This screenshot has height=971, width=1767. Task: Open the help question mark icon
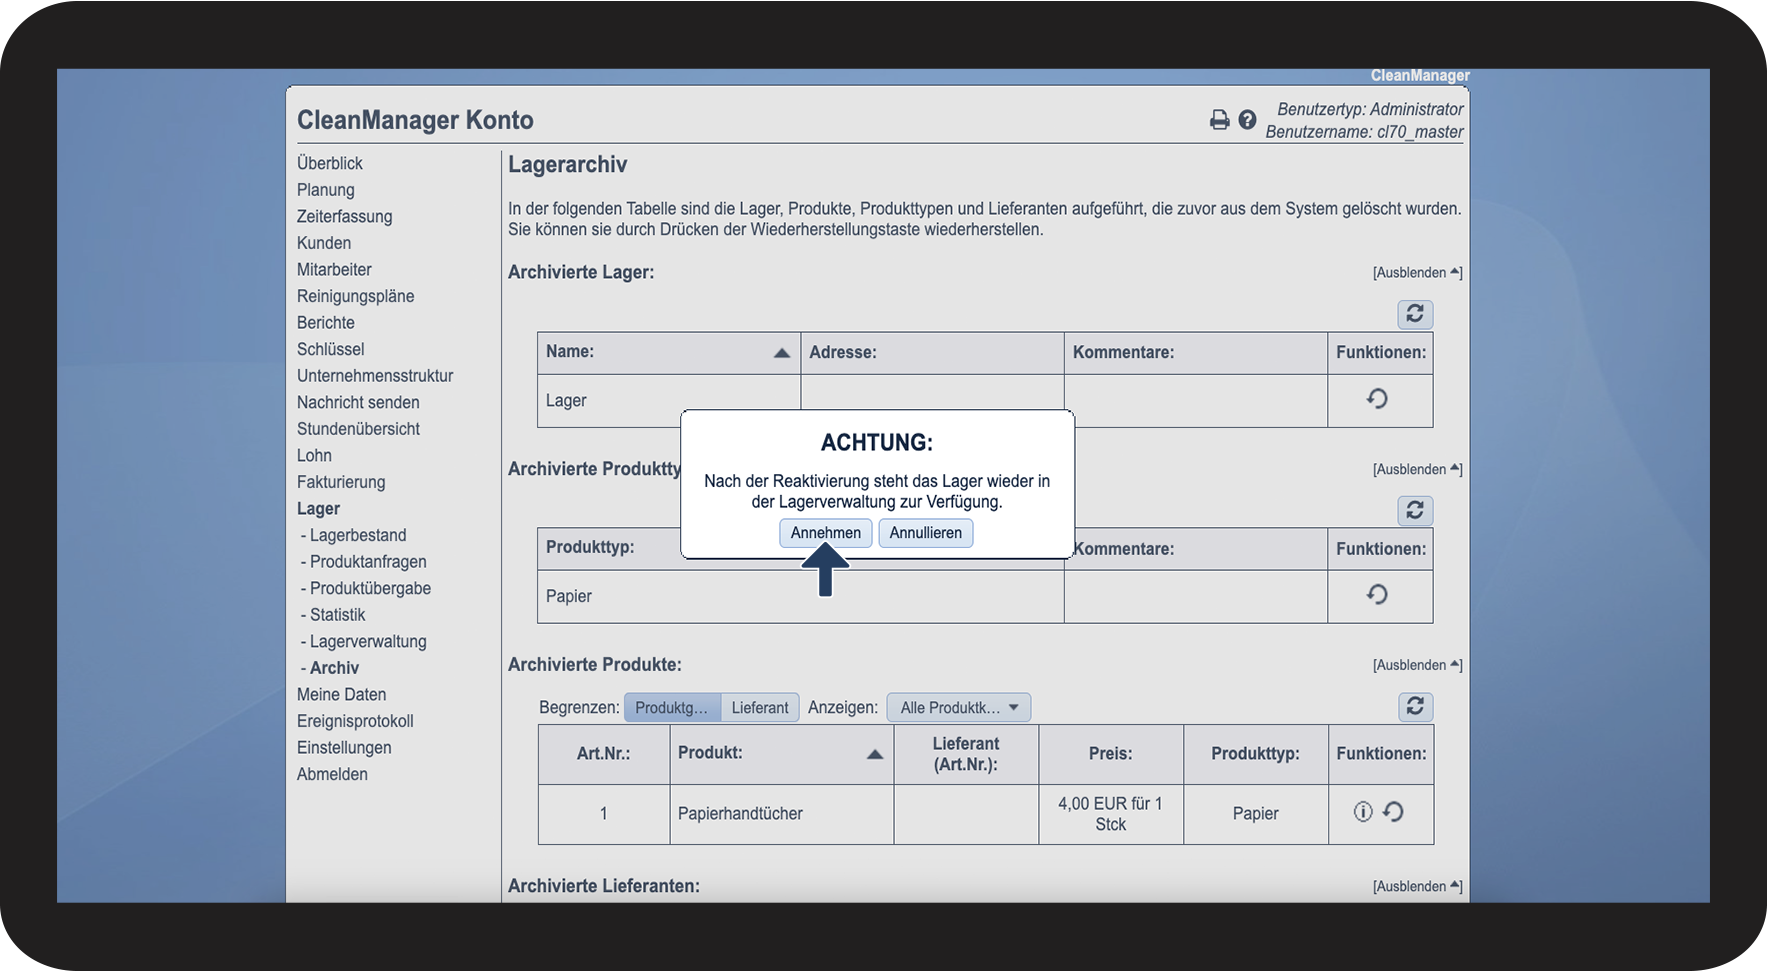pos(1247,120)
